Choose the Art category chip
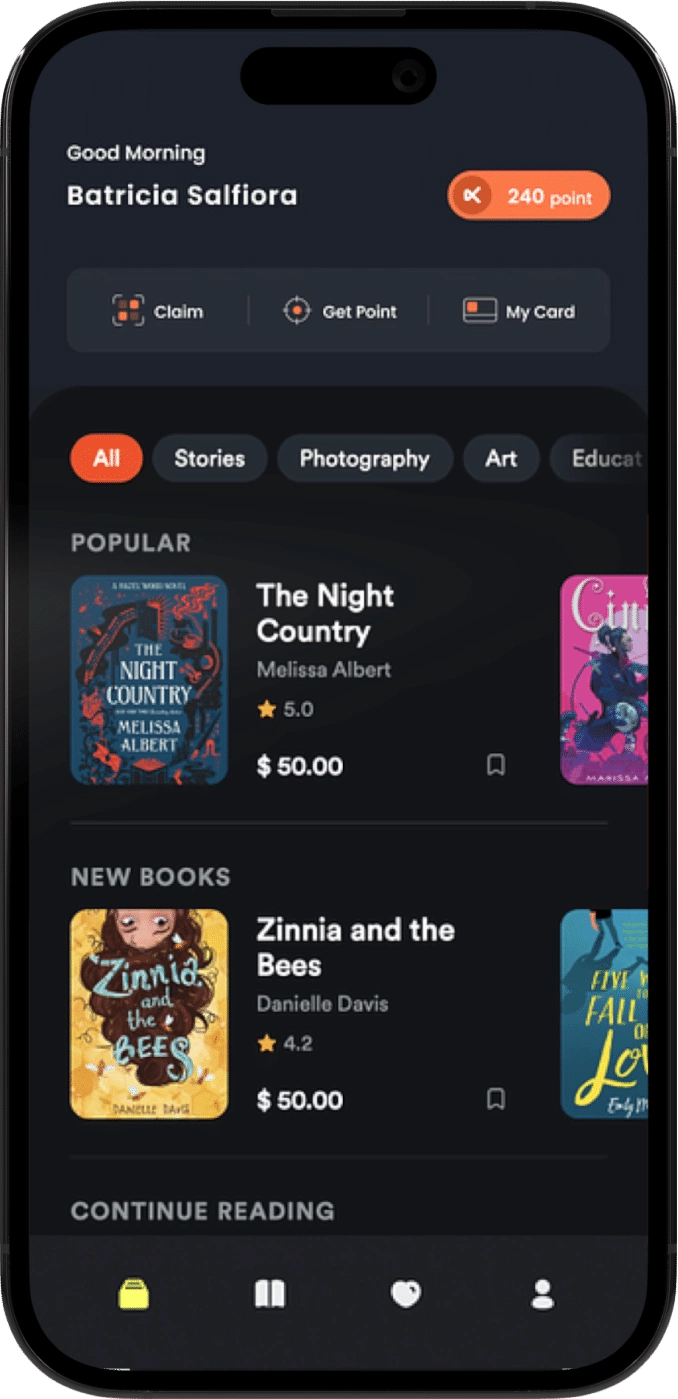 click(x=501, y=459)
